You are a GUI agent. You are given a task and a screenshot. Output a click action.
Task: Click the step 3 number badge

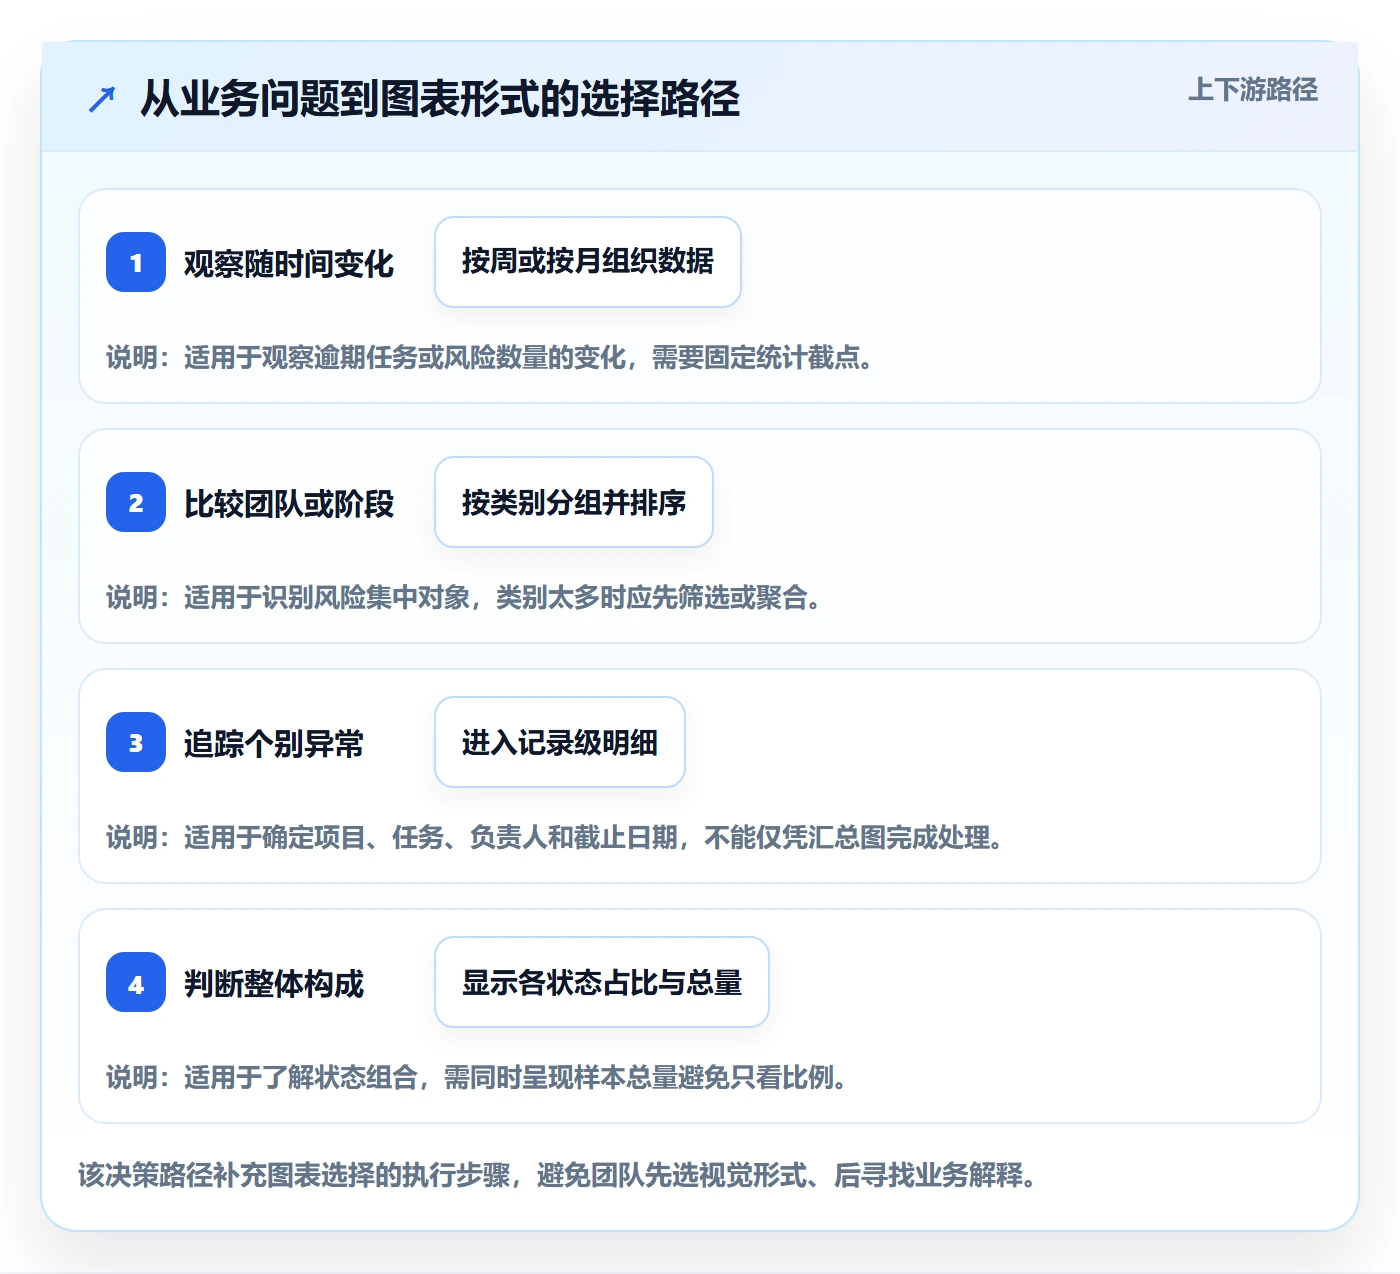coord(136,742)
